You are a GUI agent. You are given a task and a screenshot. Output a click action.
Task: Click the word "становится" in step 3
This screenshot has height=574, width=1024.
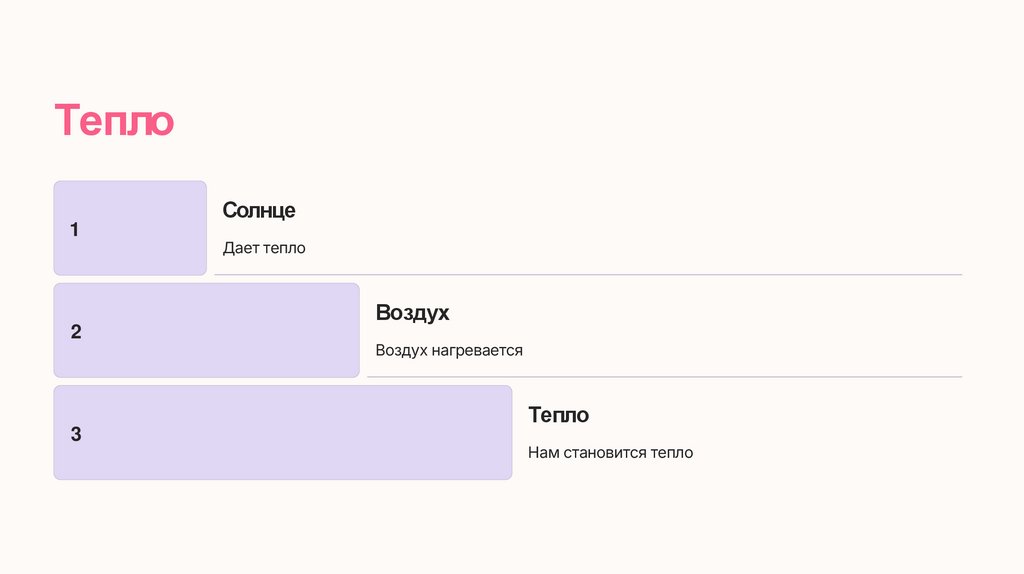pyautogui.click(x=604, y=453)
